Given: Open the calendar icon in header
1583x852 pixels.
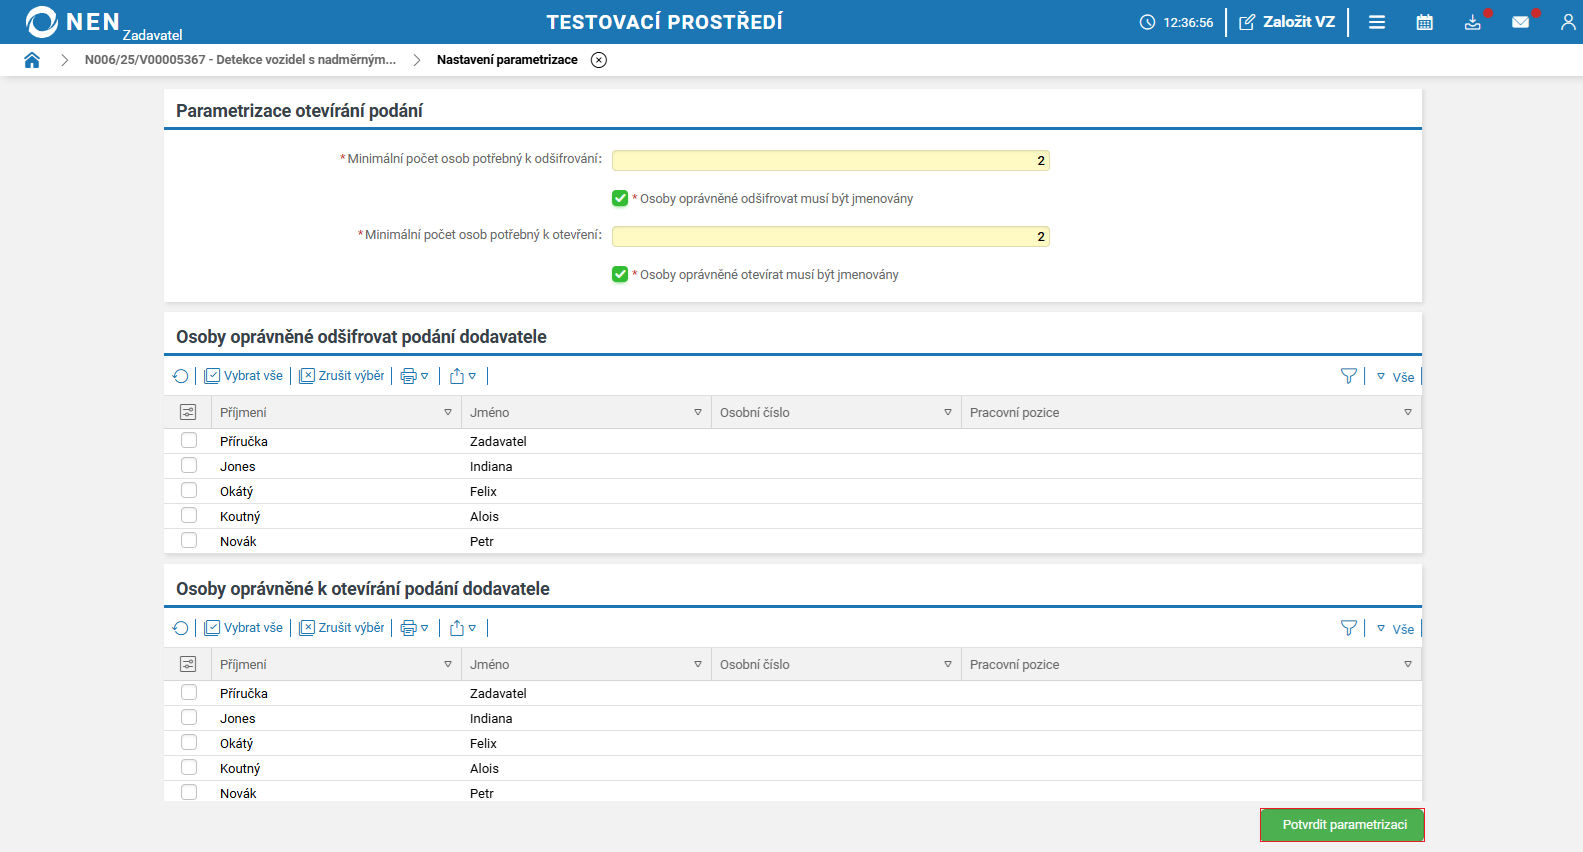Looking at the screenshot, I should coord(1424,22).
